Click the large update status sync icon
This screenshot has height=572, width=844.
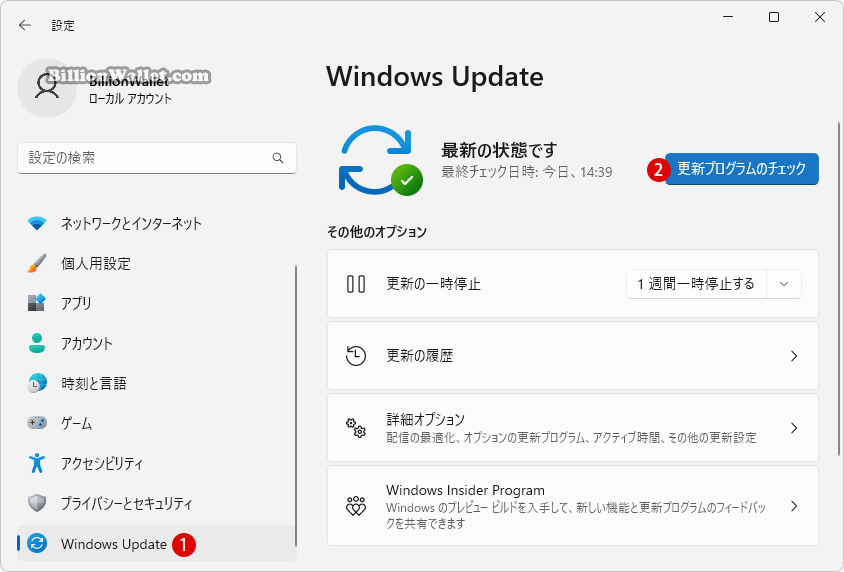click(x=381, y=160)
